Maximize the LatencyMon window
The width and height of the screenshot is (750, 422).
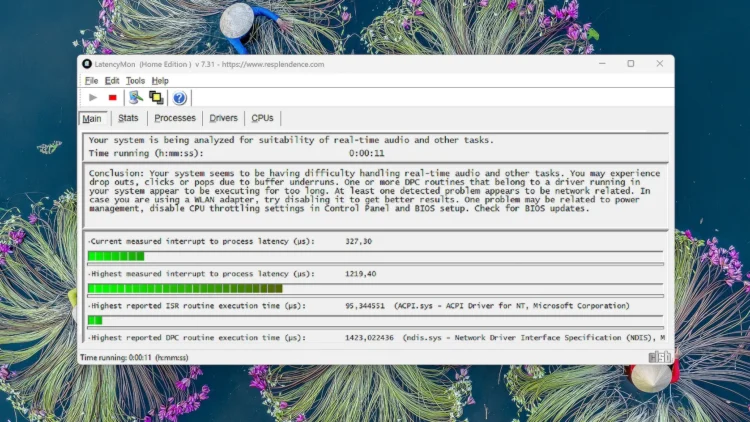click(630, 64)
